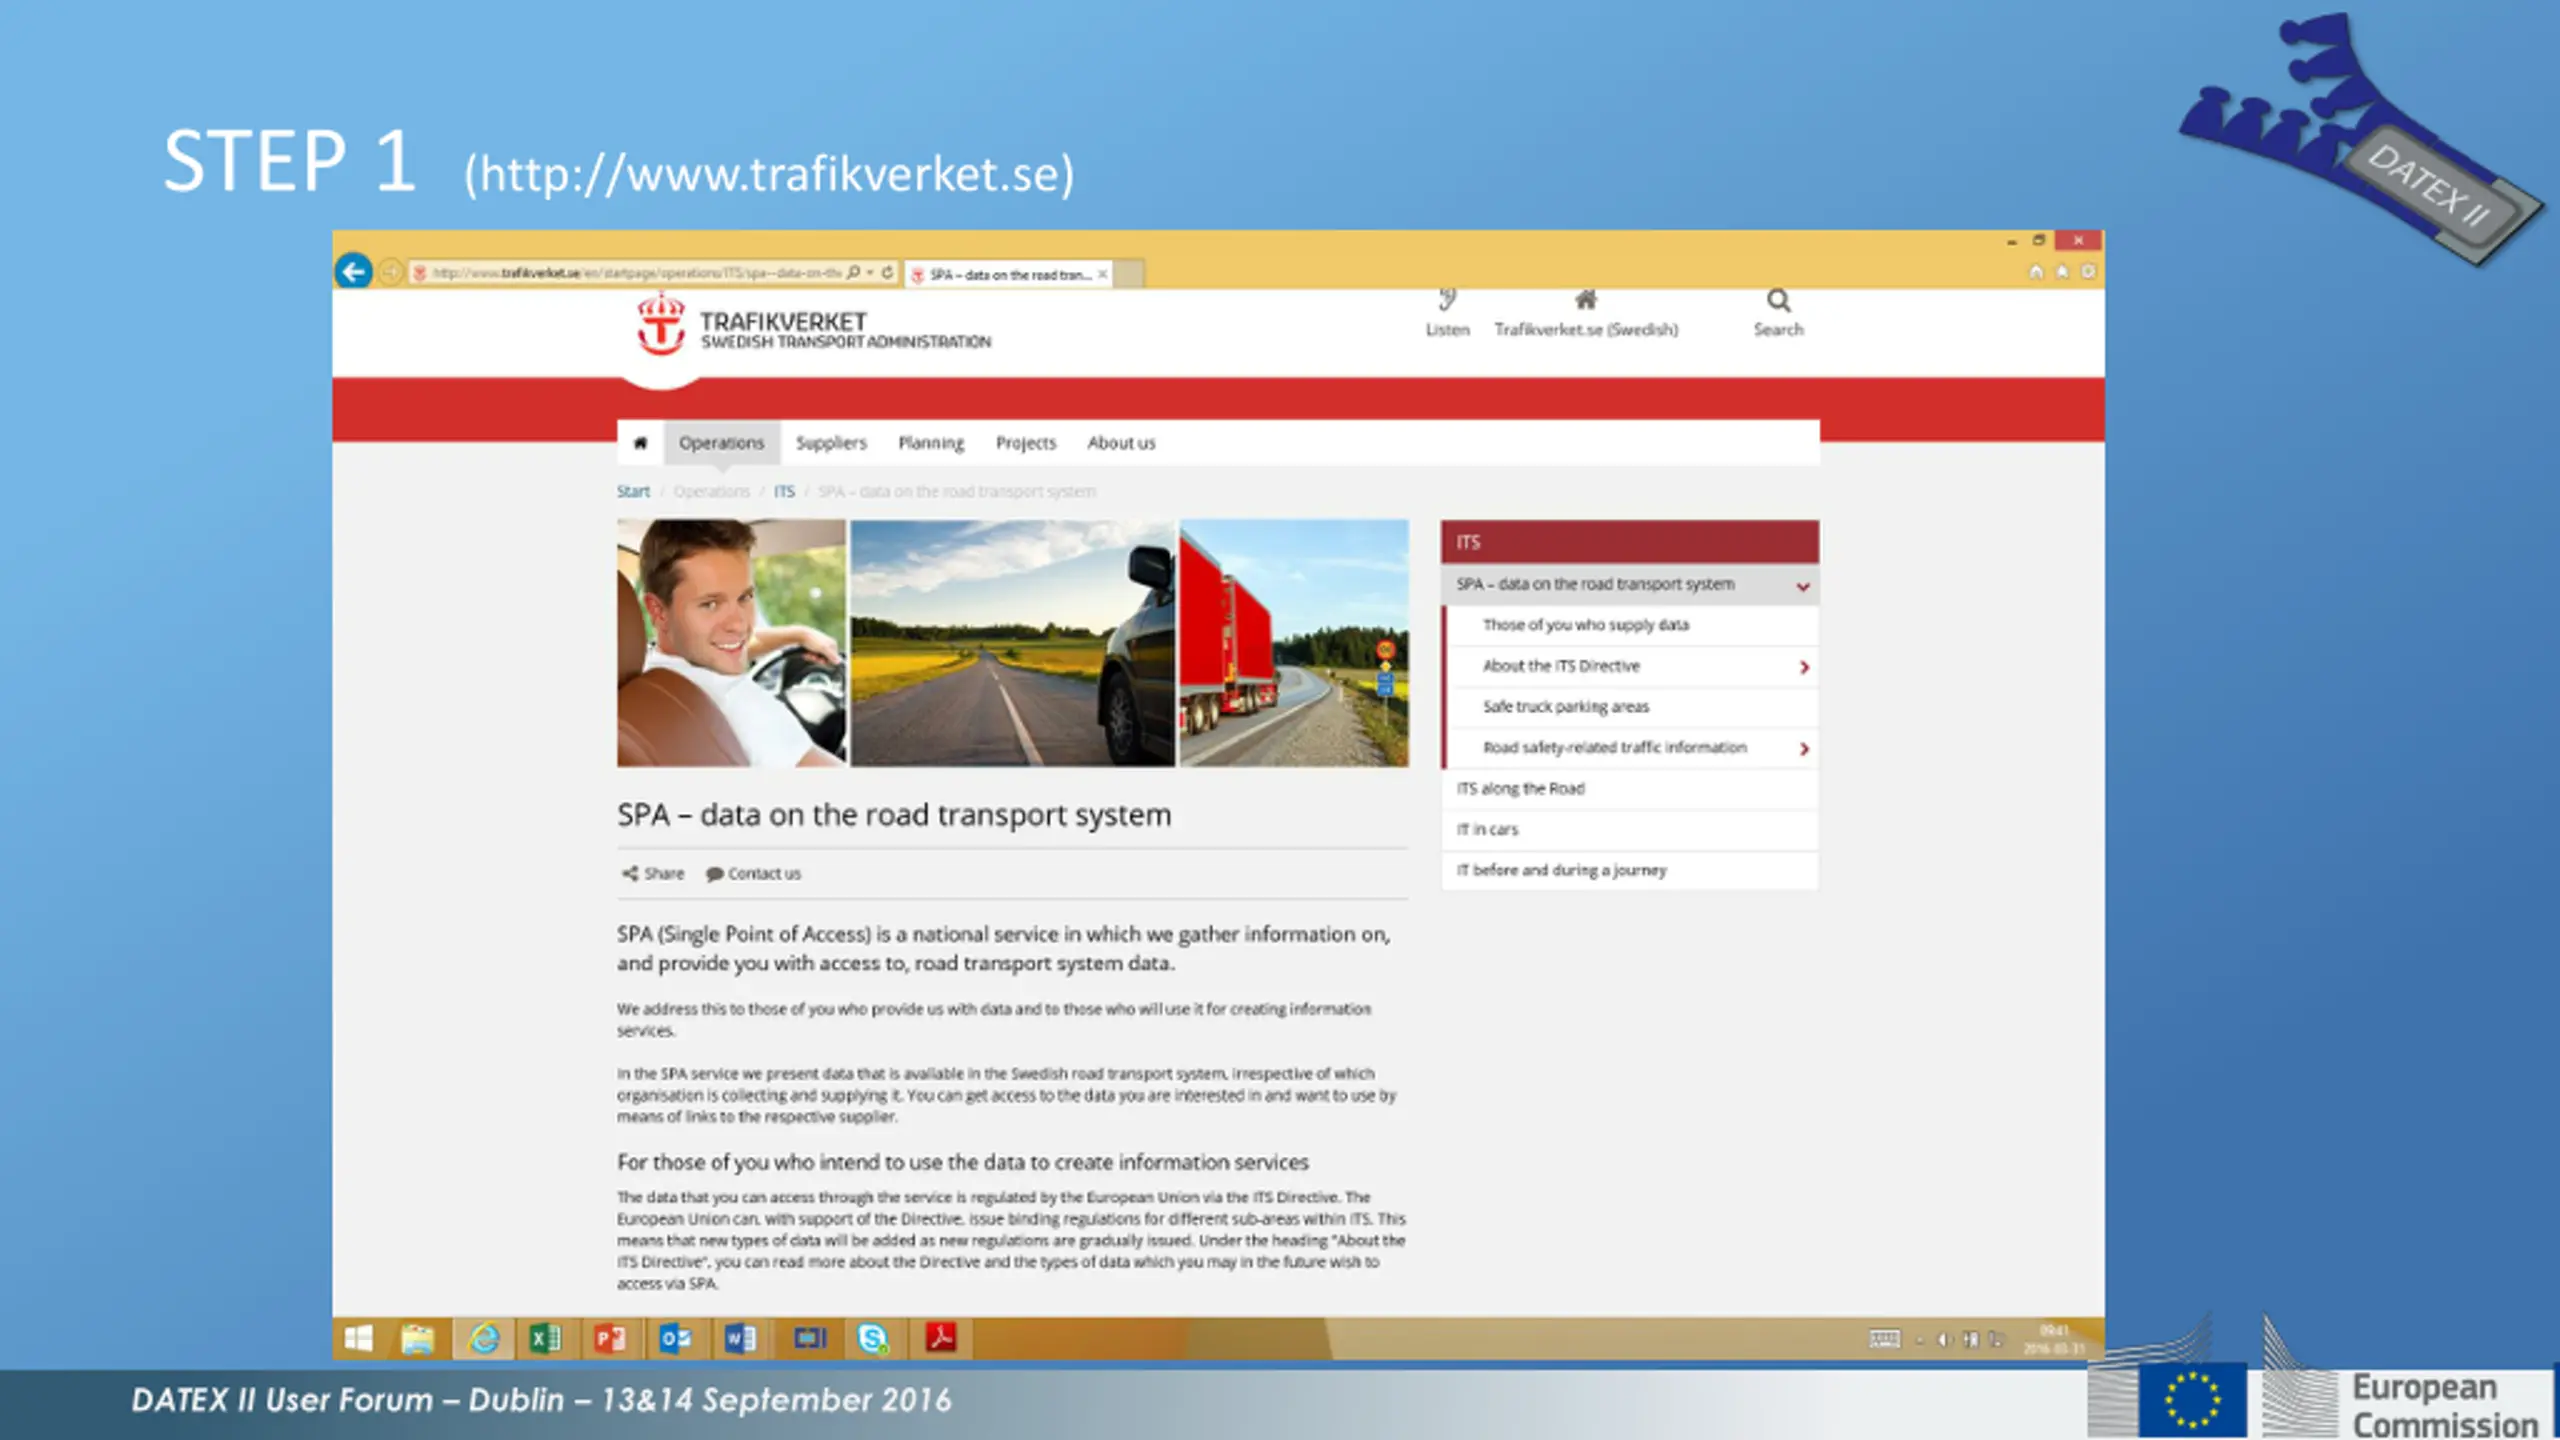Open PowerPoint from the taskbar
This screenshot has width=2560, height=1440.
pyautogui.click(x=610, y=1338)
